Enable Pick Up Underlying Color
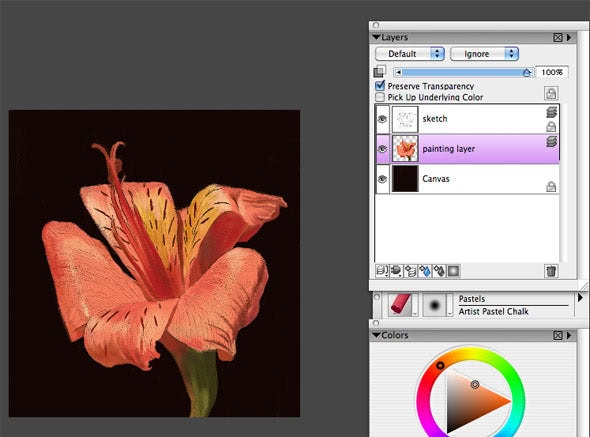 click(380, 97)
